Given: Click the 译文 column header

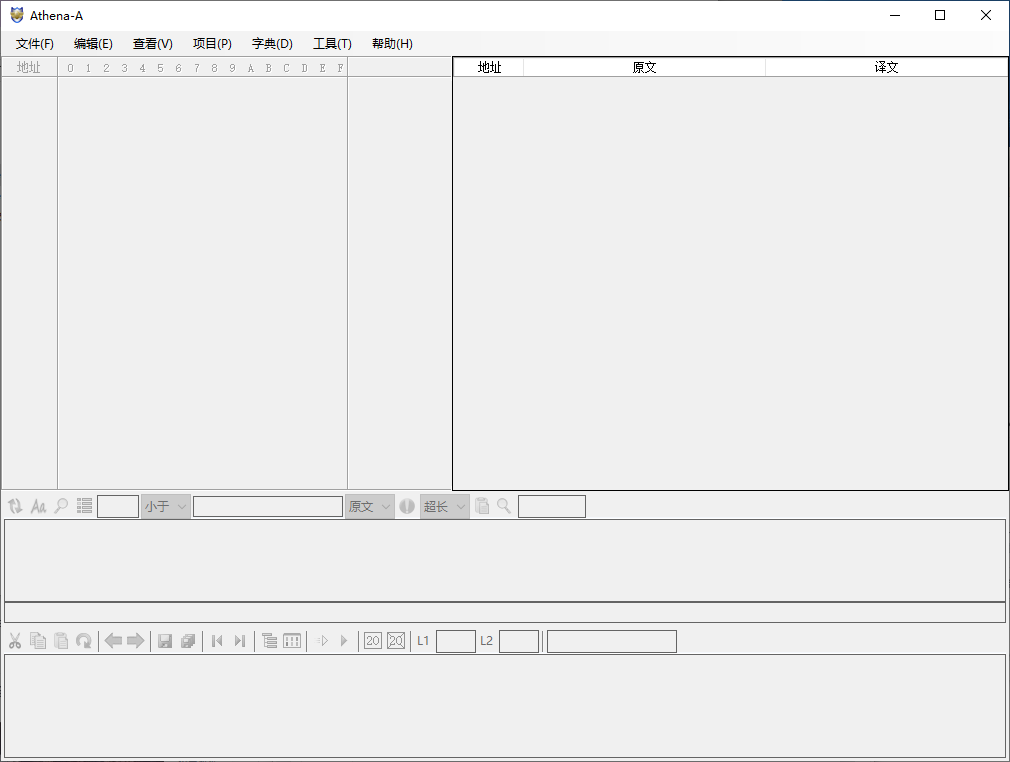Looking at the screenshot, I should coord(886,67).
